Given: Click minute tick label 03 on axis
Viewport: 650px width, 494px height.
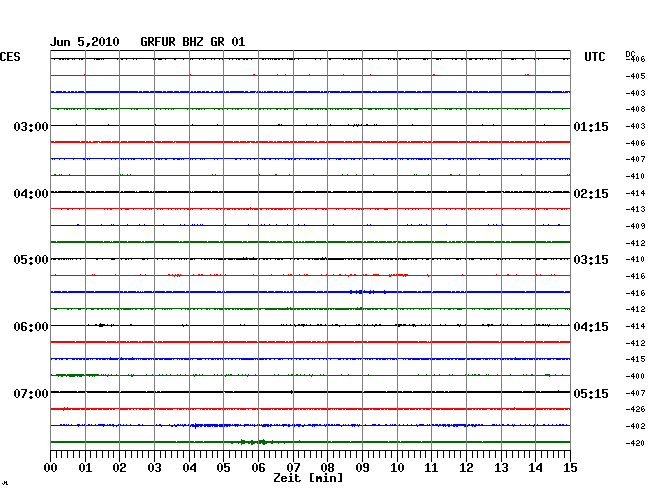Looking at the screenshot, I should point(155,468).
